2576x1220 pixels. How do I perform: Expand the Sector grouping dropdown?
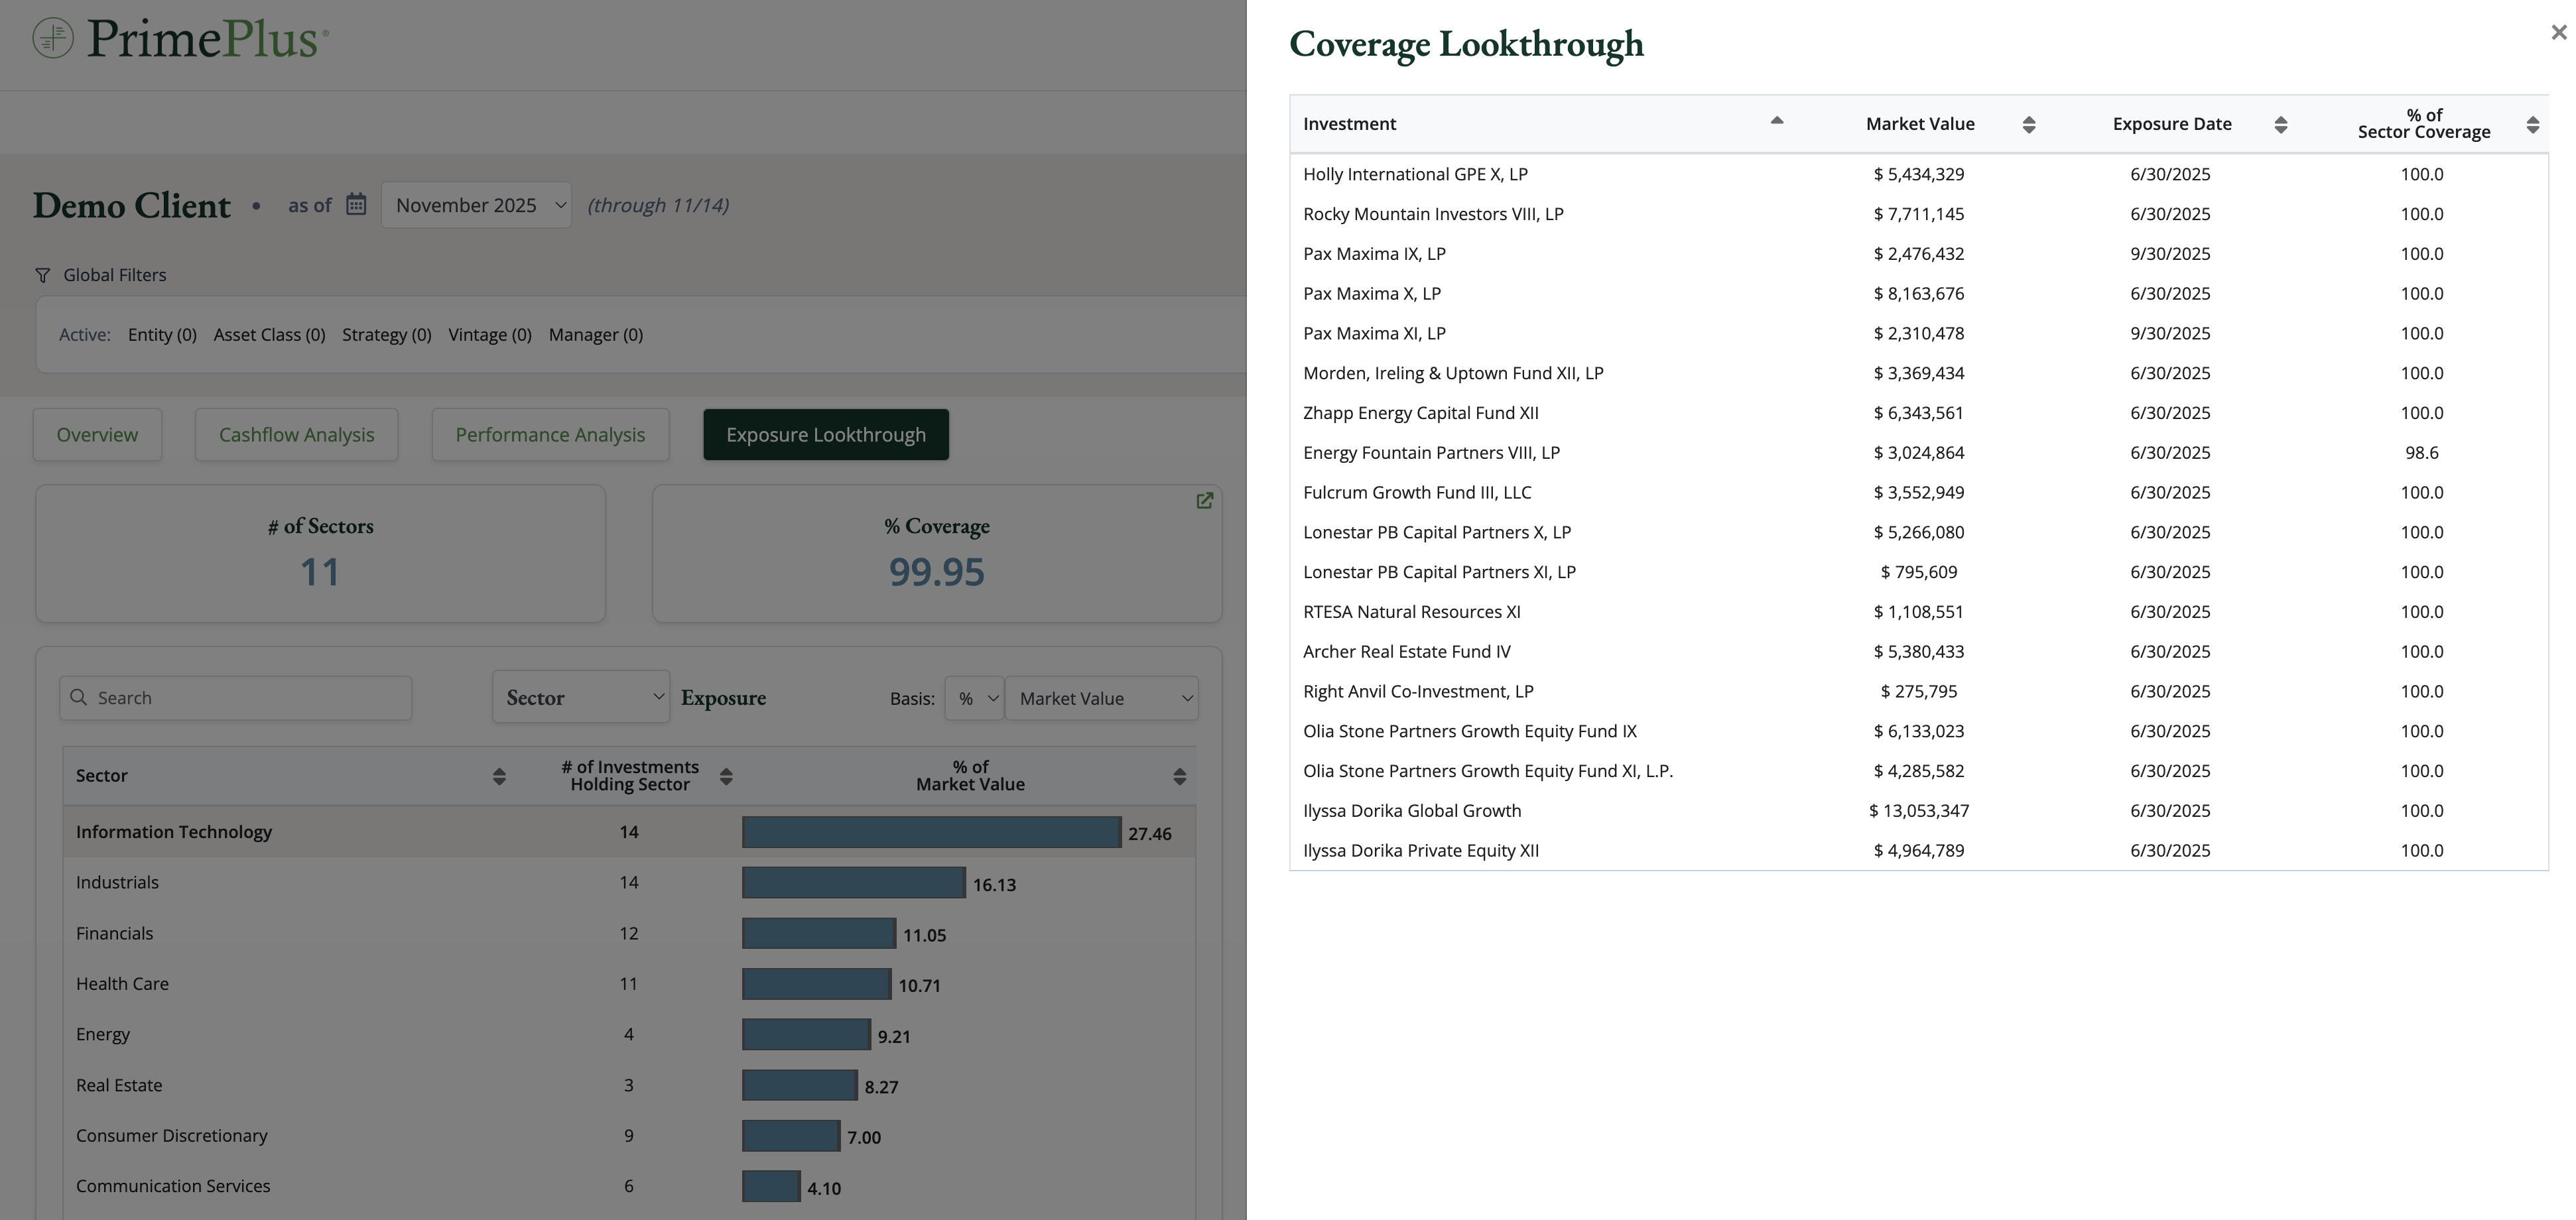[x=581, y=697]
